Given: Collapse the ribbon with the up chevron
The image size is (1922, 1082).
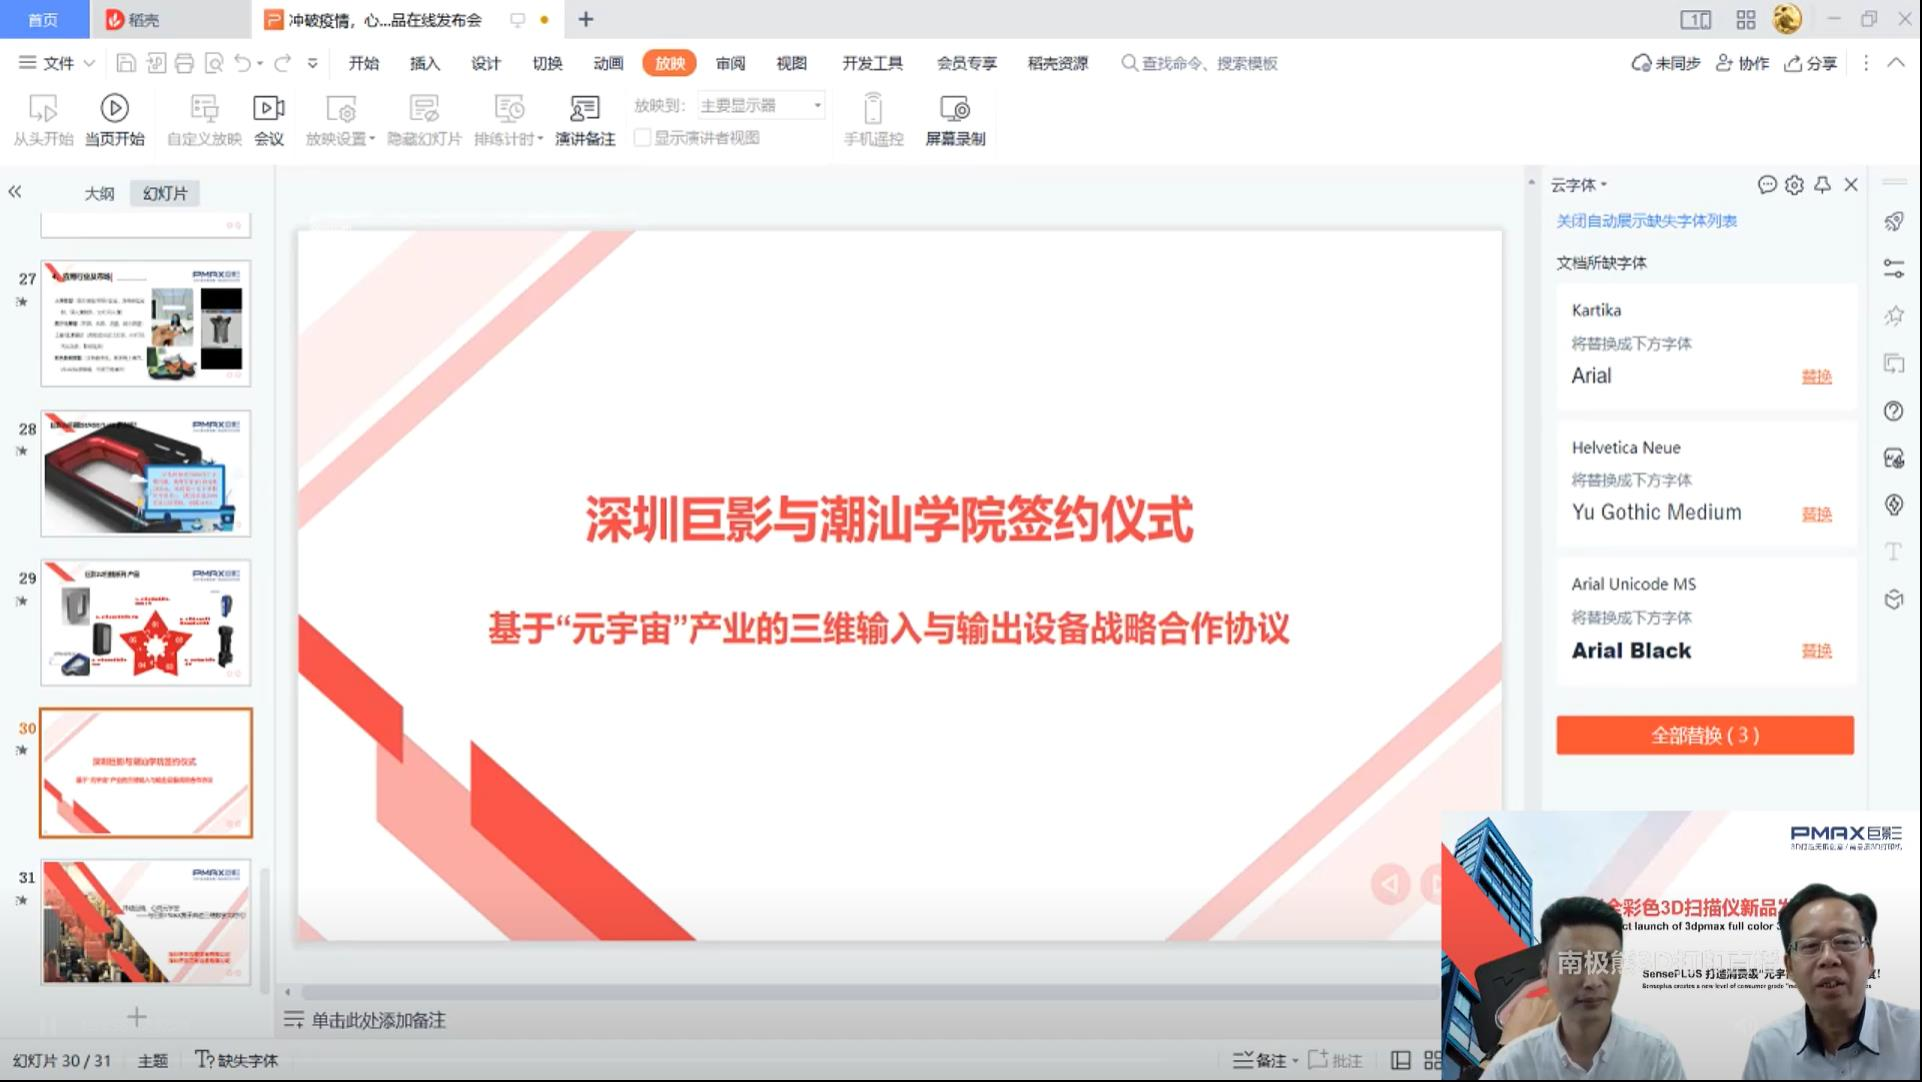Looking at the screenshot, I should (1896, 63).
